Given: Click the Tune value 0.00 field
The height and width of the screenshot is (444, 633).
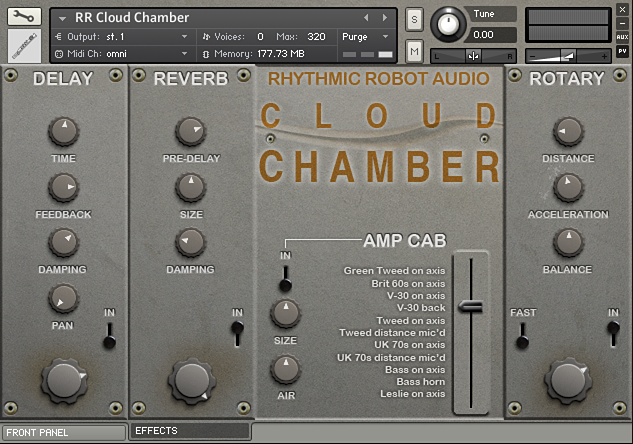Looking at the screenshot, I should [492, 35].
